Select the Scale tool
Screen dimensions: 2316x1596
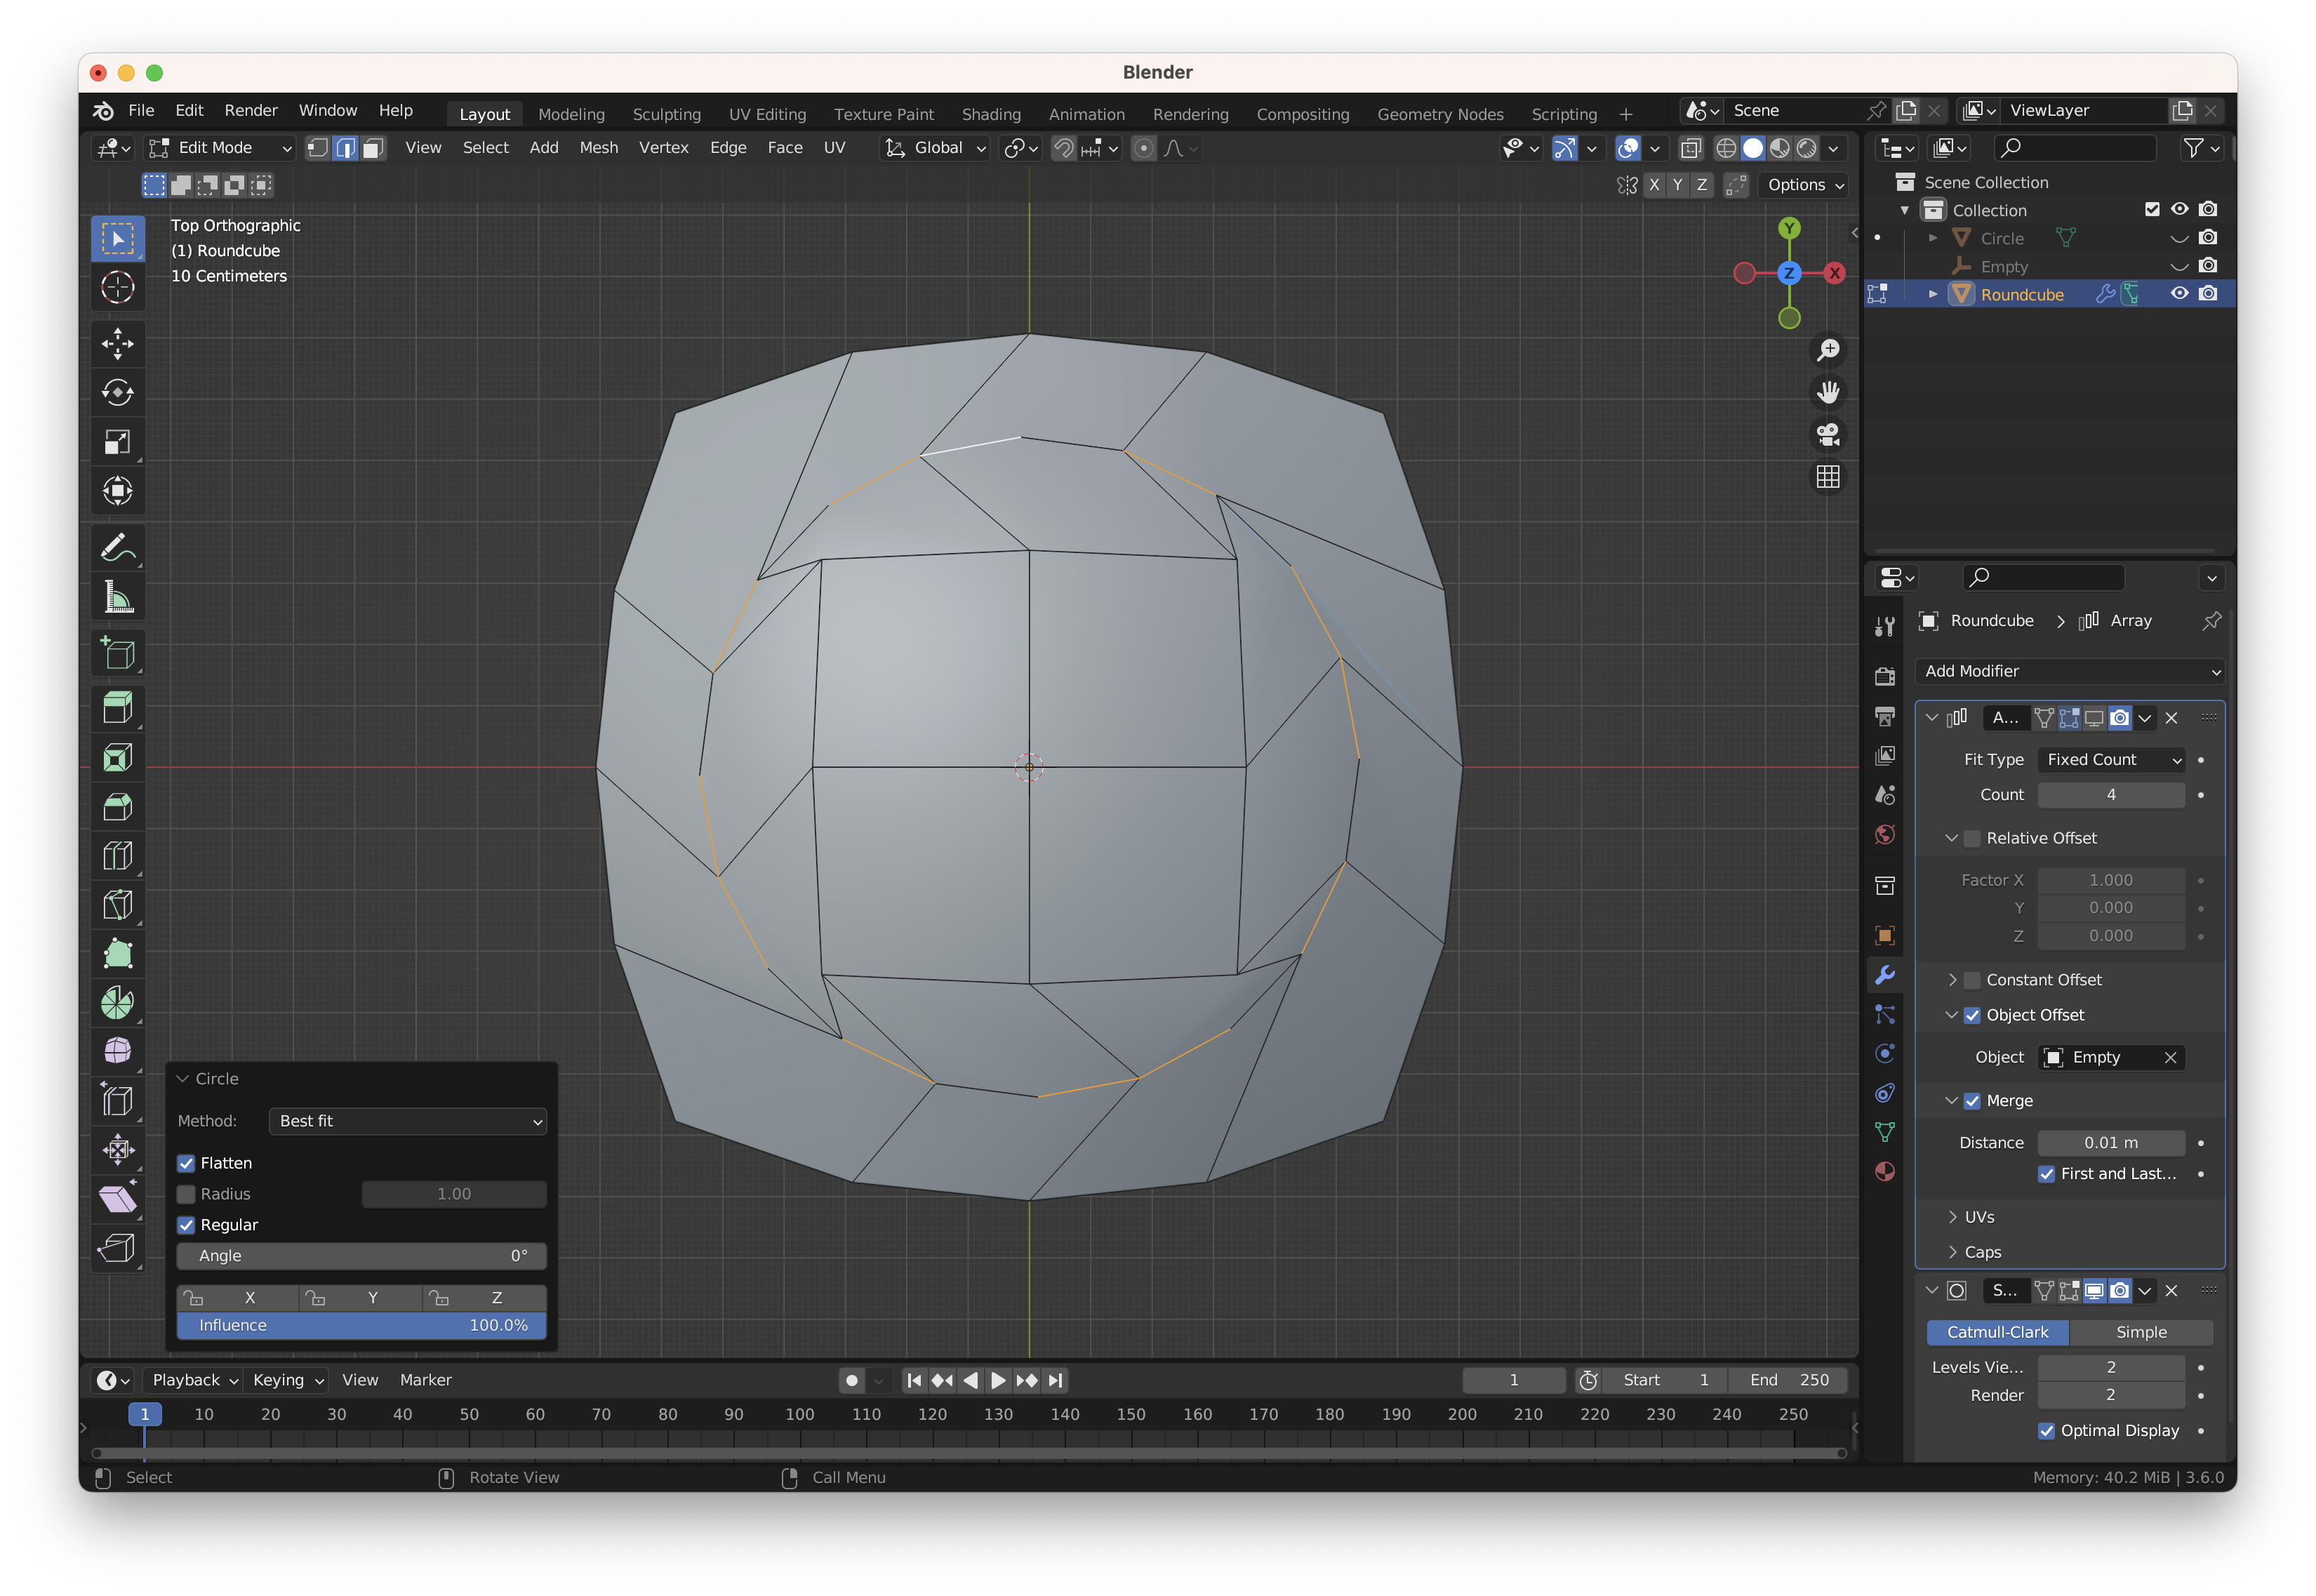tap(118, 442)
